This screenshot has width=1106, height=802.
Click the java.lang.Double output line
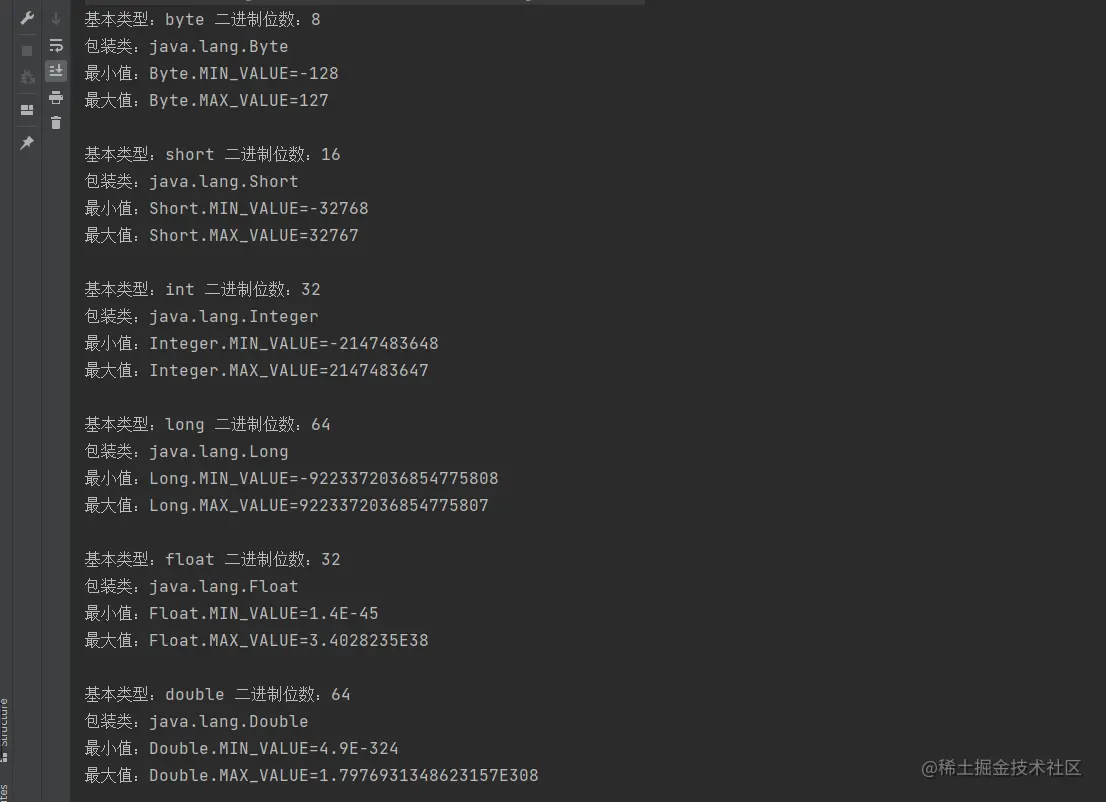click(x=228, y=721)
